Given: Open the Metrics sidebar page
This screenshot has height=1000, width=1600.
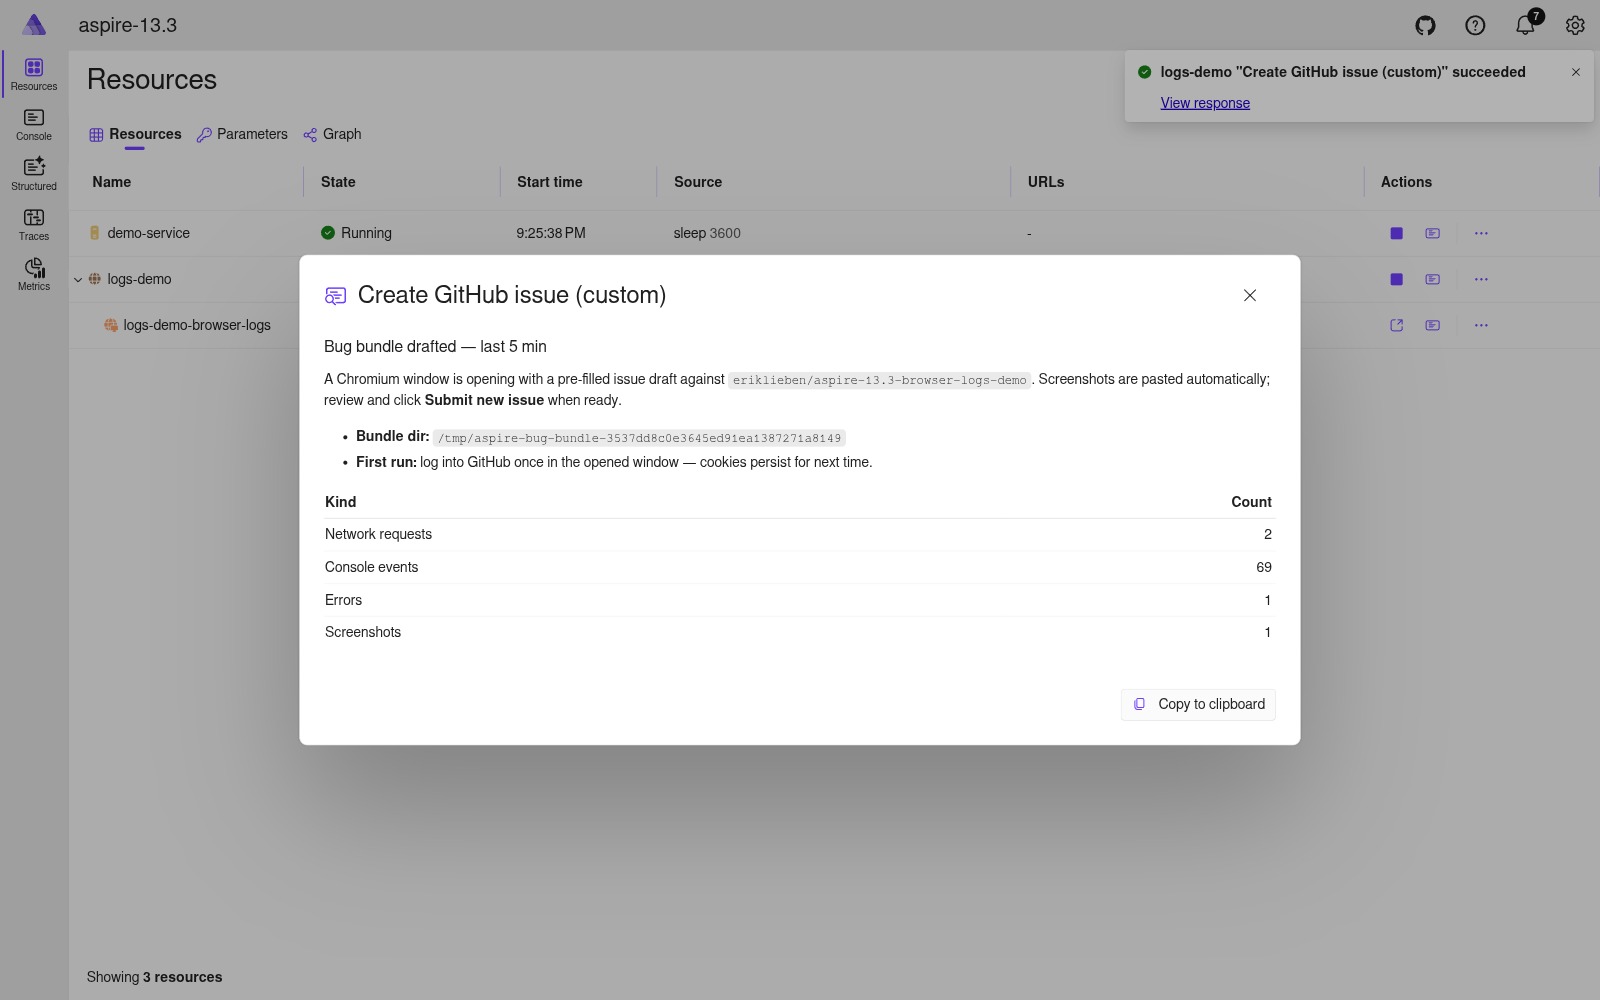Looking at the screenshot, I should click(x=34, y=275).
